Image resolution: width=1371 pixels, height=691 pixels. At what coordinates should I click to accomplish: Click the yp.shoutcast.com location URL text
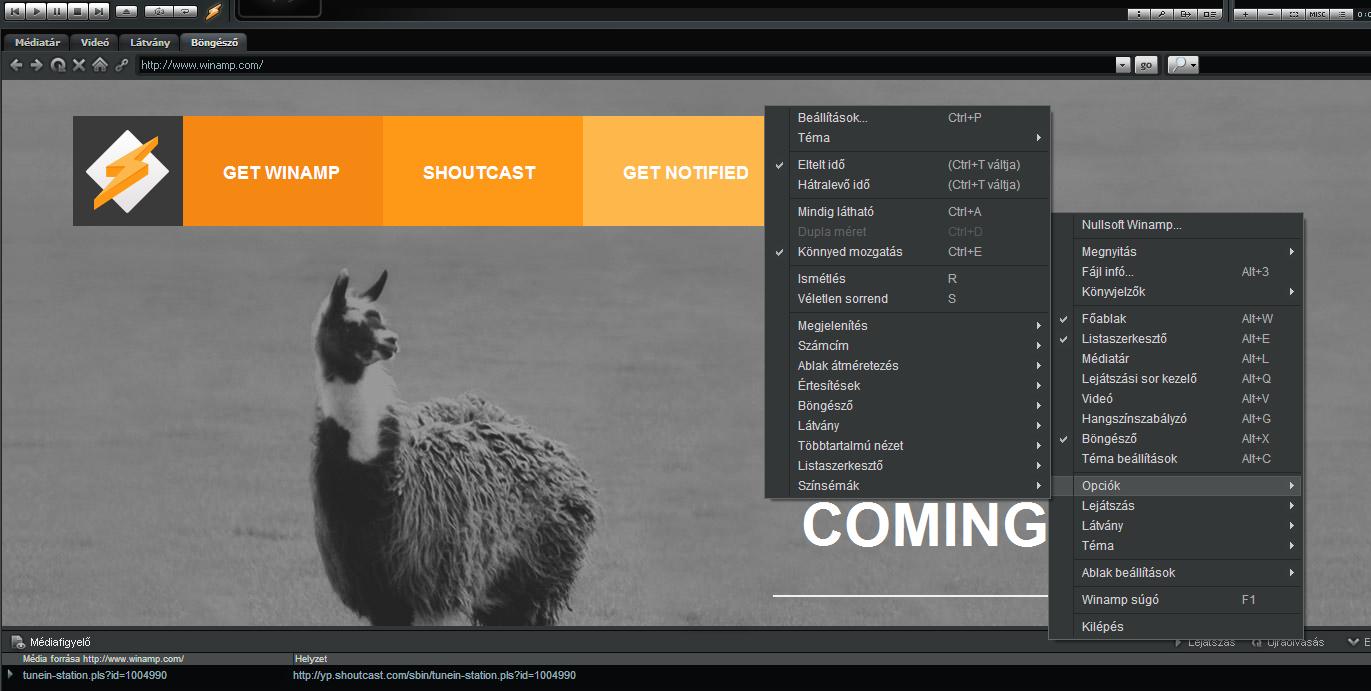tap(434, 675)
